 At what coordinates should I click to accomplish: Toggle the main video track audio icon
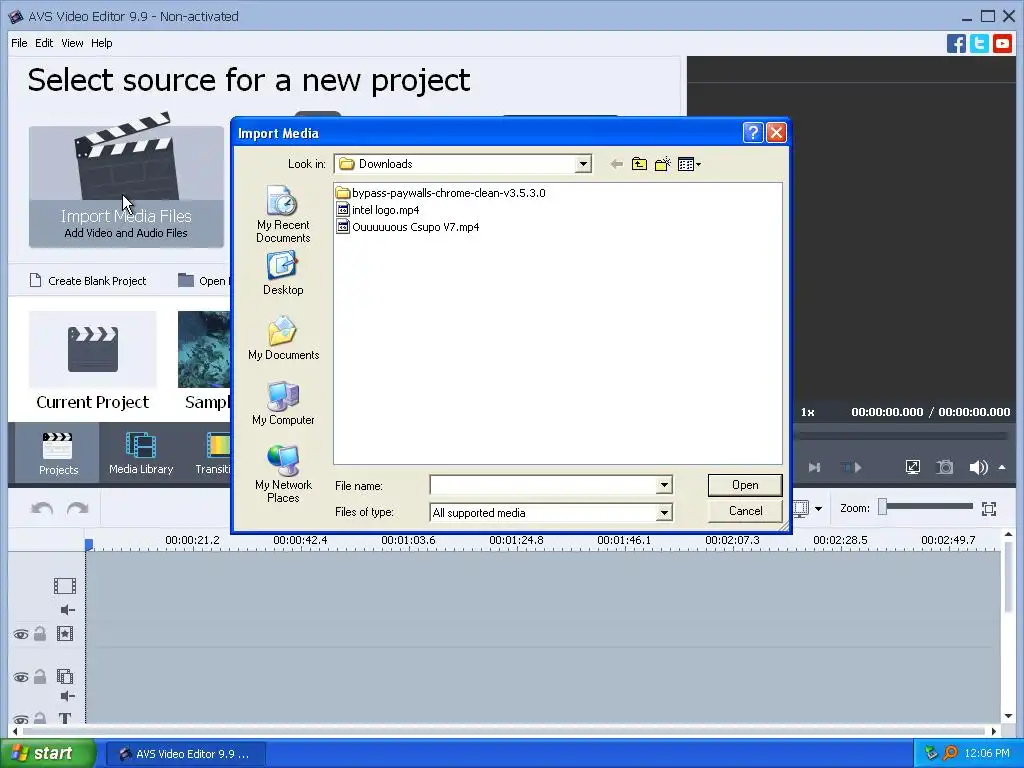(67, 610)
